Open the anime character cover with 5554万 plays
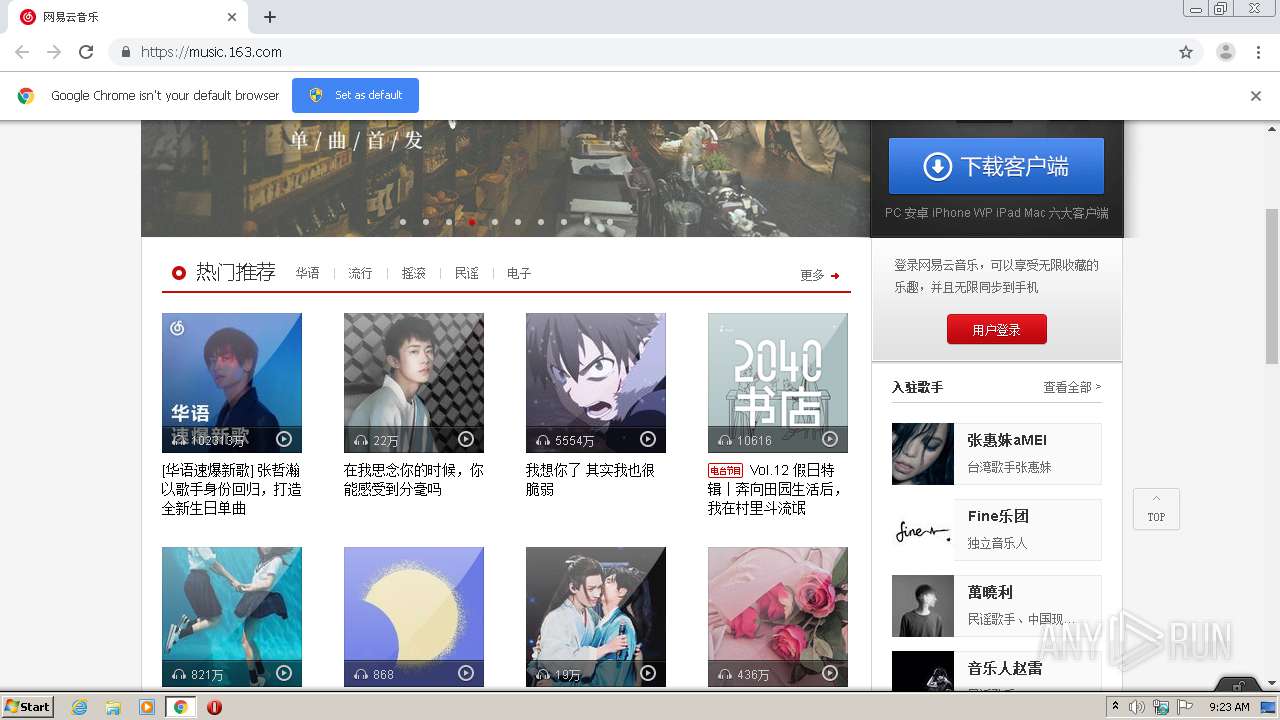 tap(596, 383)
